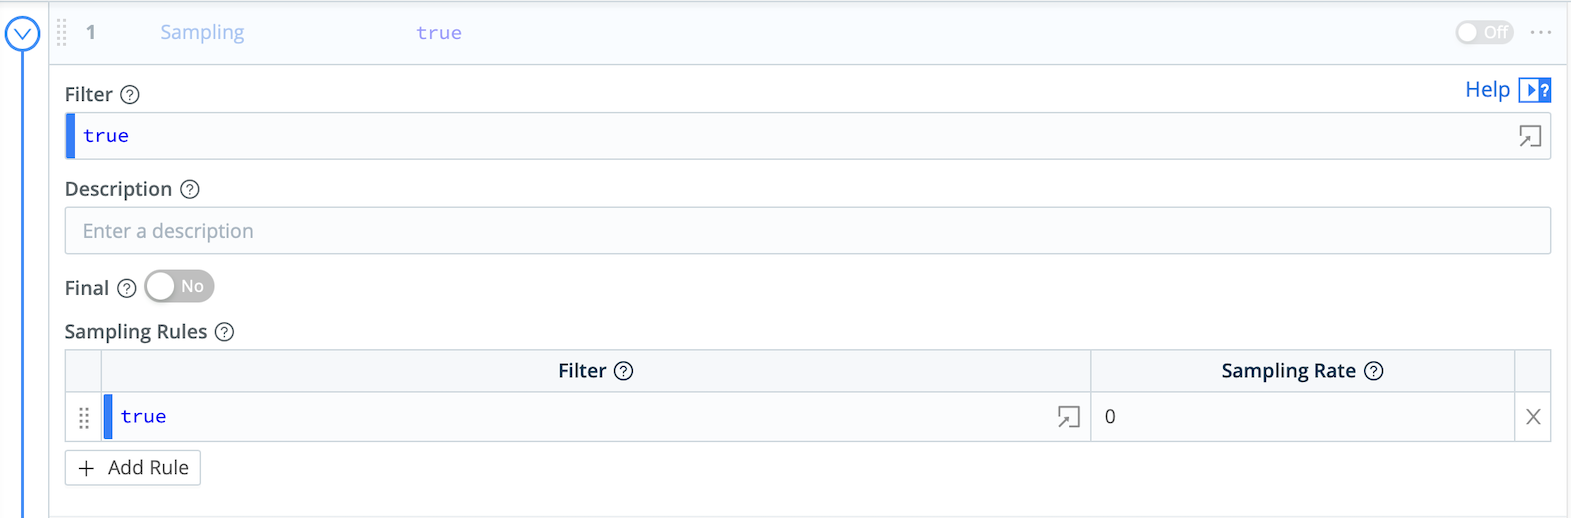1571x518 pixels.
Task: Open the Help panel icon
Action: 1535,90
